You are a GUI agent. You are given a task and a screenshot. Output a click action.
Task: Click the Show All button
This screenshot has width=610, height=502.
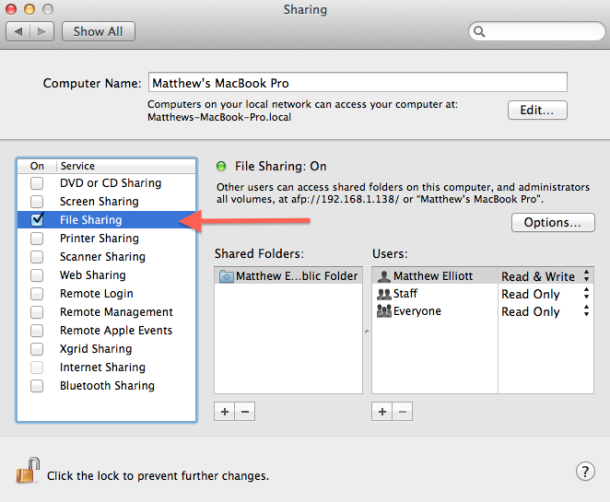(98, 31)
